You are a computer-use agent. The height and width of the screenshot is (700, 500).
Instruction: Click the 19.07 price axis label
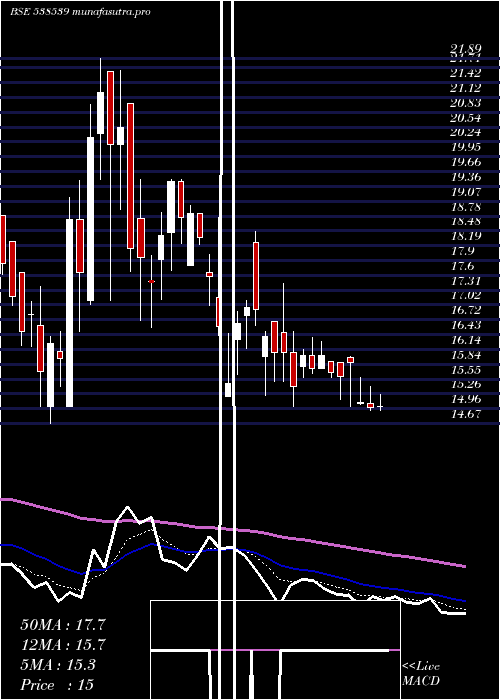tap(466, 192)
